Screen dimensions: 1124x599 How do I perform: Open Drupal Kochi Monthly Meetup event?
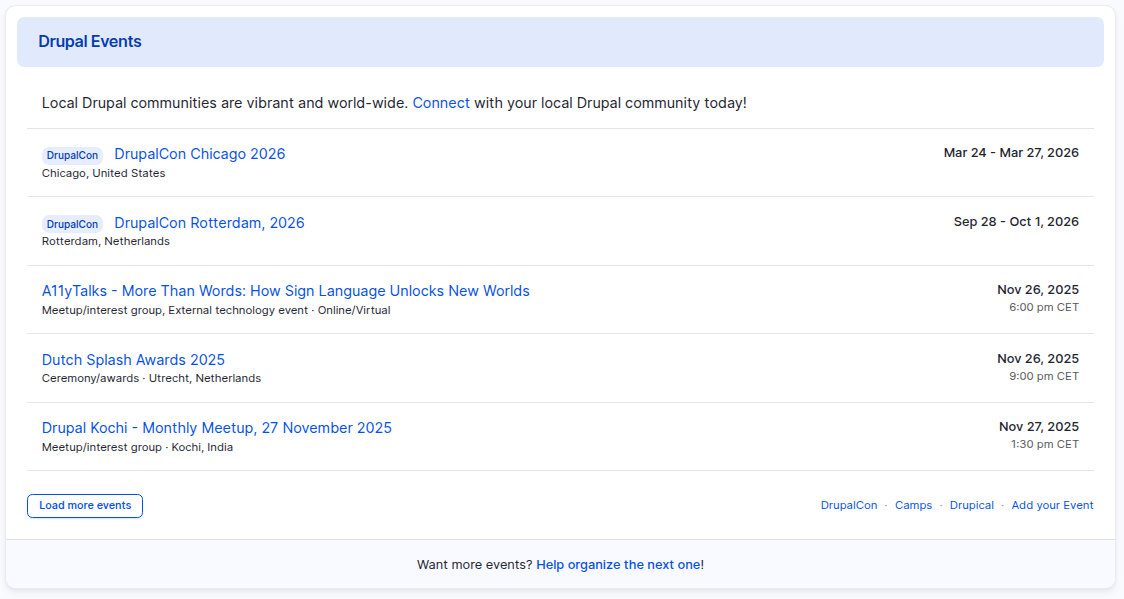point(216,428)
